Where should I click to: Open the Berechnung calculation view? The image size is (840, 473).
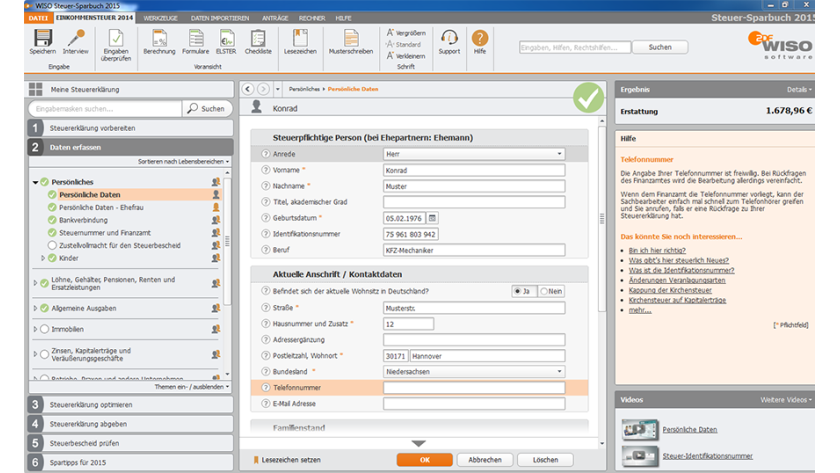[x=159, y=38]
